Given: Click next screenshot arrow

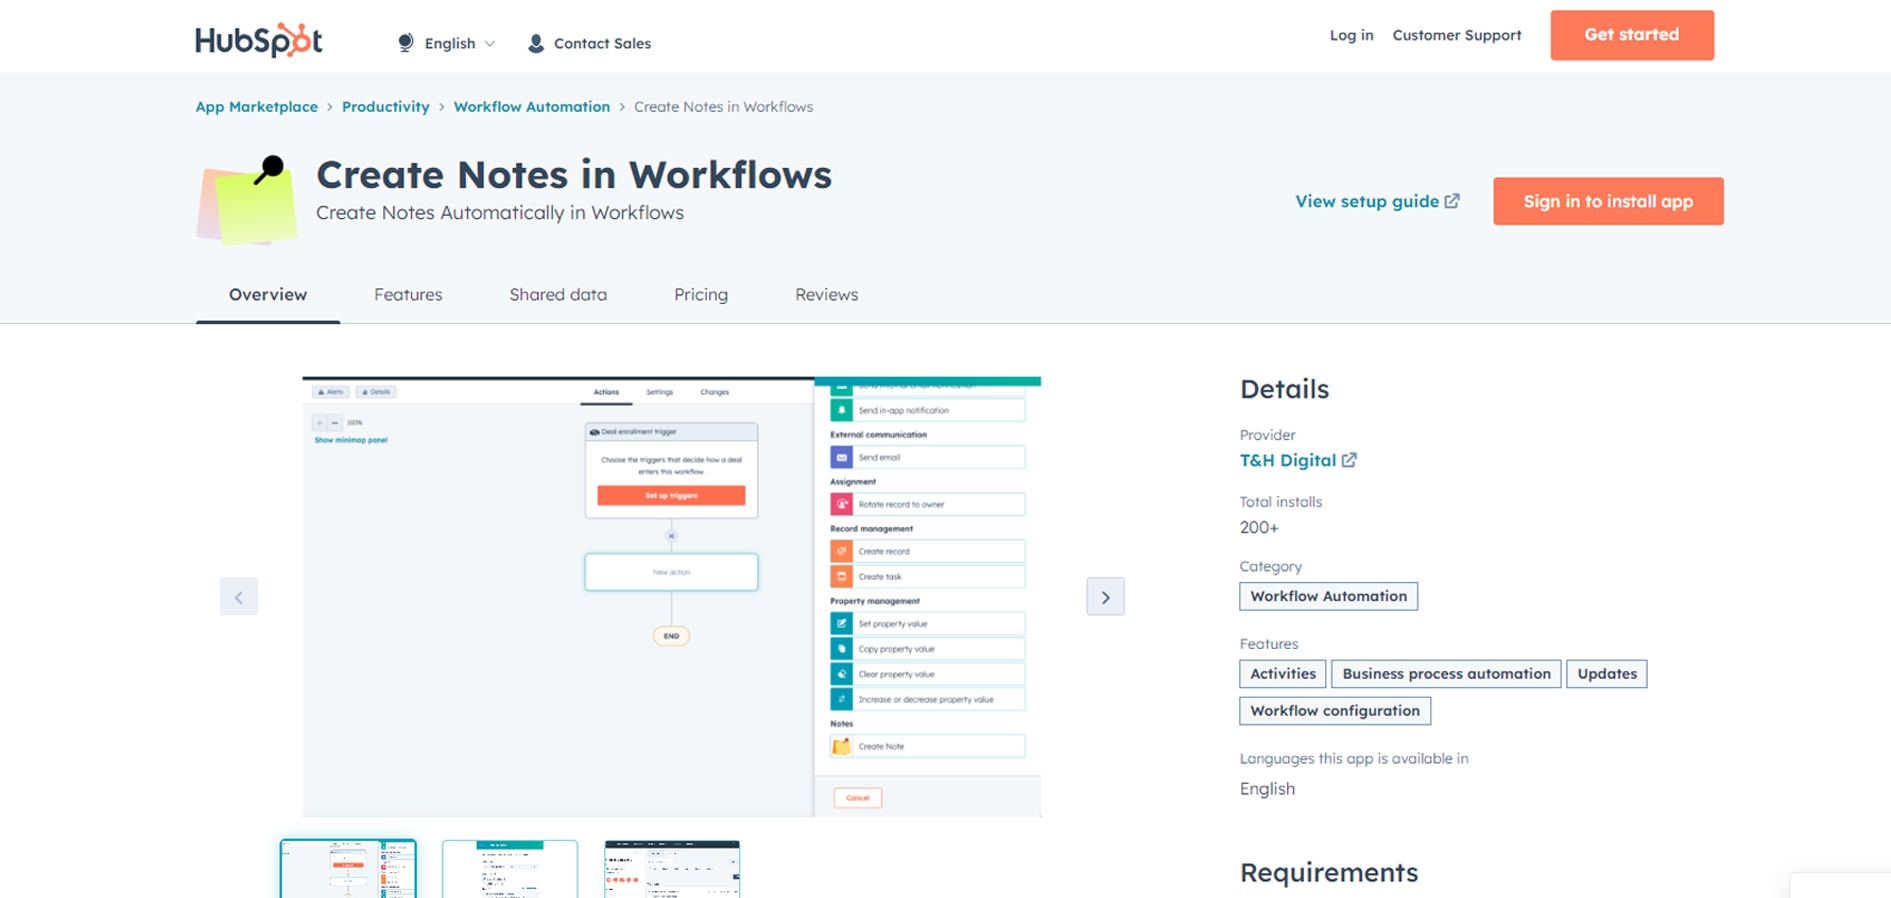Looking at the screenshot, I should pos(1105,597).
